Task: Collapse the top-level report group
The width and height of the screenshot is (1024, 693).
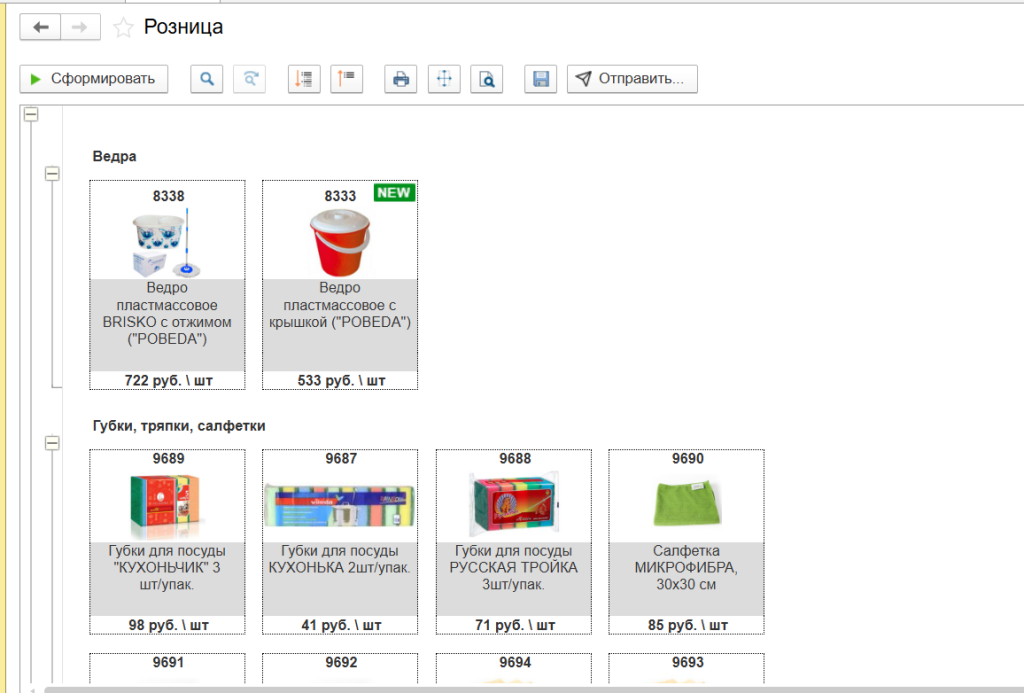Action: point(31,116)
